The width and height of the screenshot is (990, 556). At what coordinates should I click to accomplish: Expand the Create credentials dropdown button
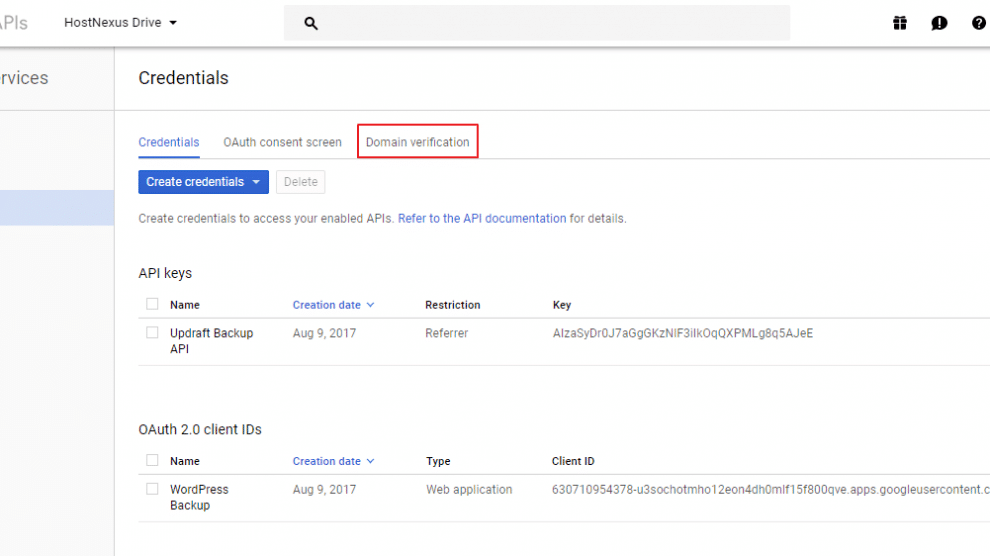(x=203, y=182)
